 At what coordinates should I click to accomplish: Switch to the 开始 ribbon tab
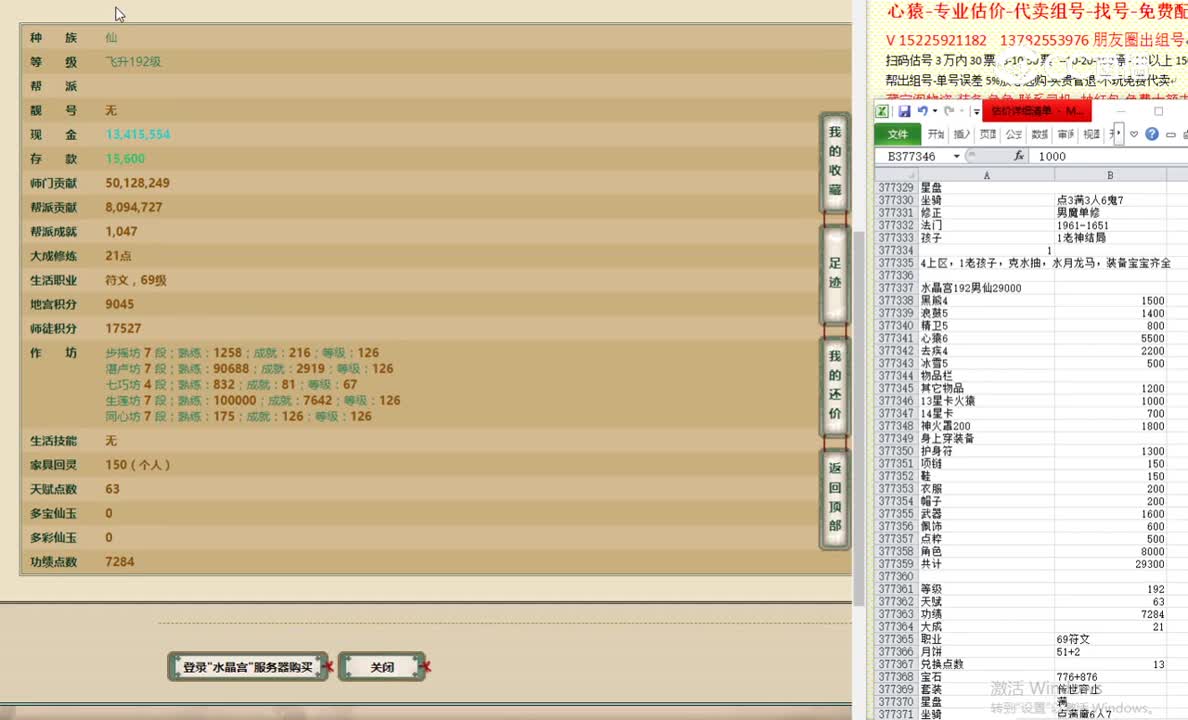point(935,133)
